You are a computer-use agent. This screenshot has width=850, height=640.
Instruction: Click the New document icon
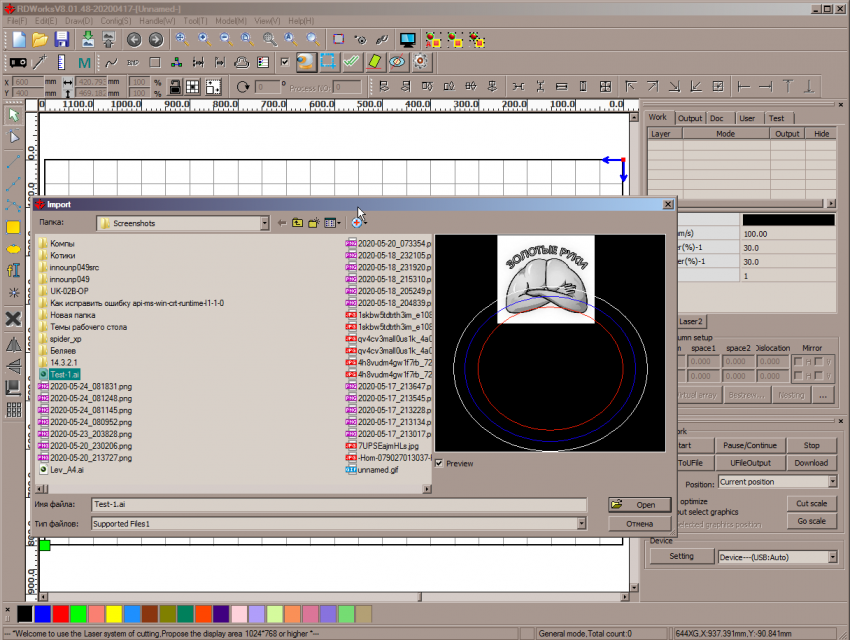[18, 40]
